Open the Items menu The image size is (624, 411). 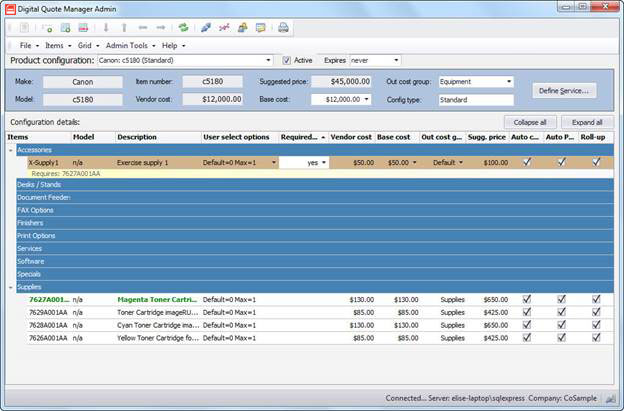pyautogui.click(x=56, y=45)
